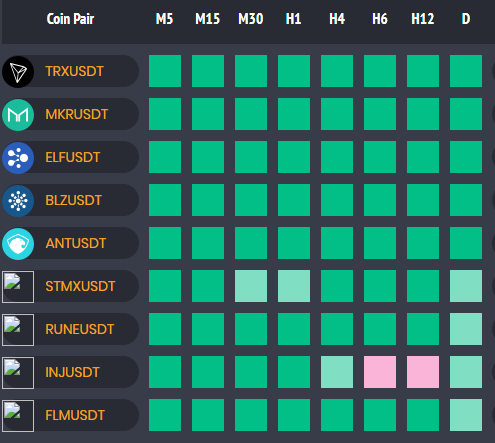Select the H6 timeframe column header
495x443 pixels.
[x=380, y=19]
